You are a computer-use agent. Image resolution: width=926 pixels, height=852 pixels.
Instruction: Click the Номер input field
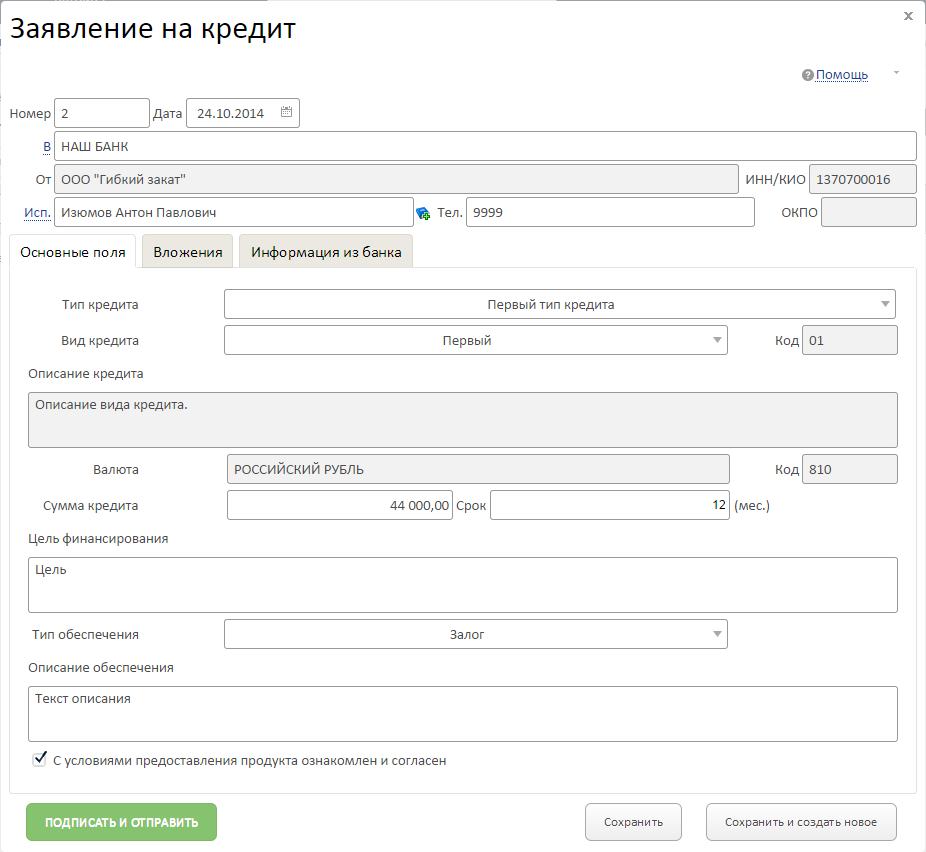point(102,113)
